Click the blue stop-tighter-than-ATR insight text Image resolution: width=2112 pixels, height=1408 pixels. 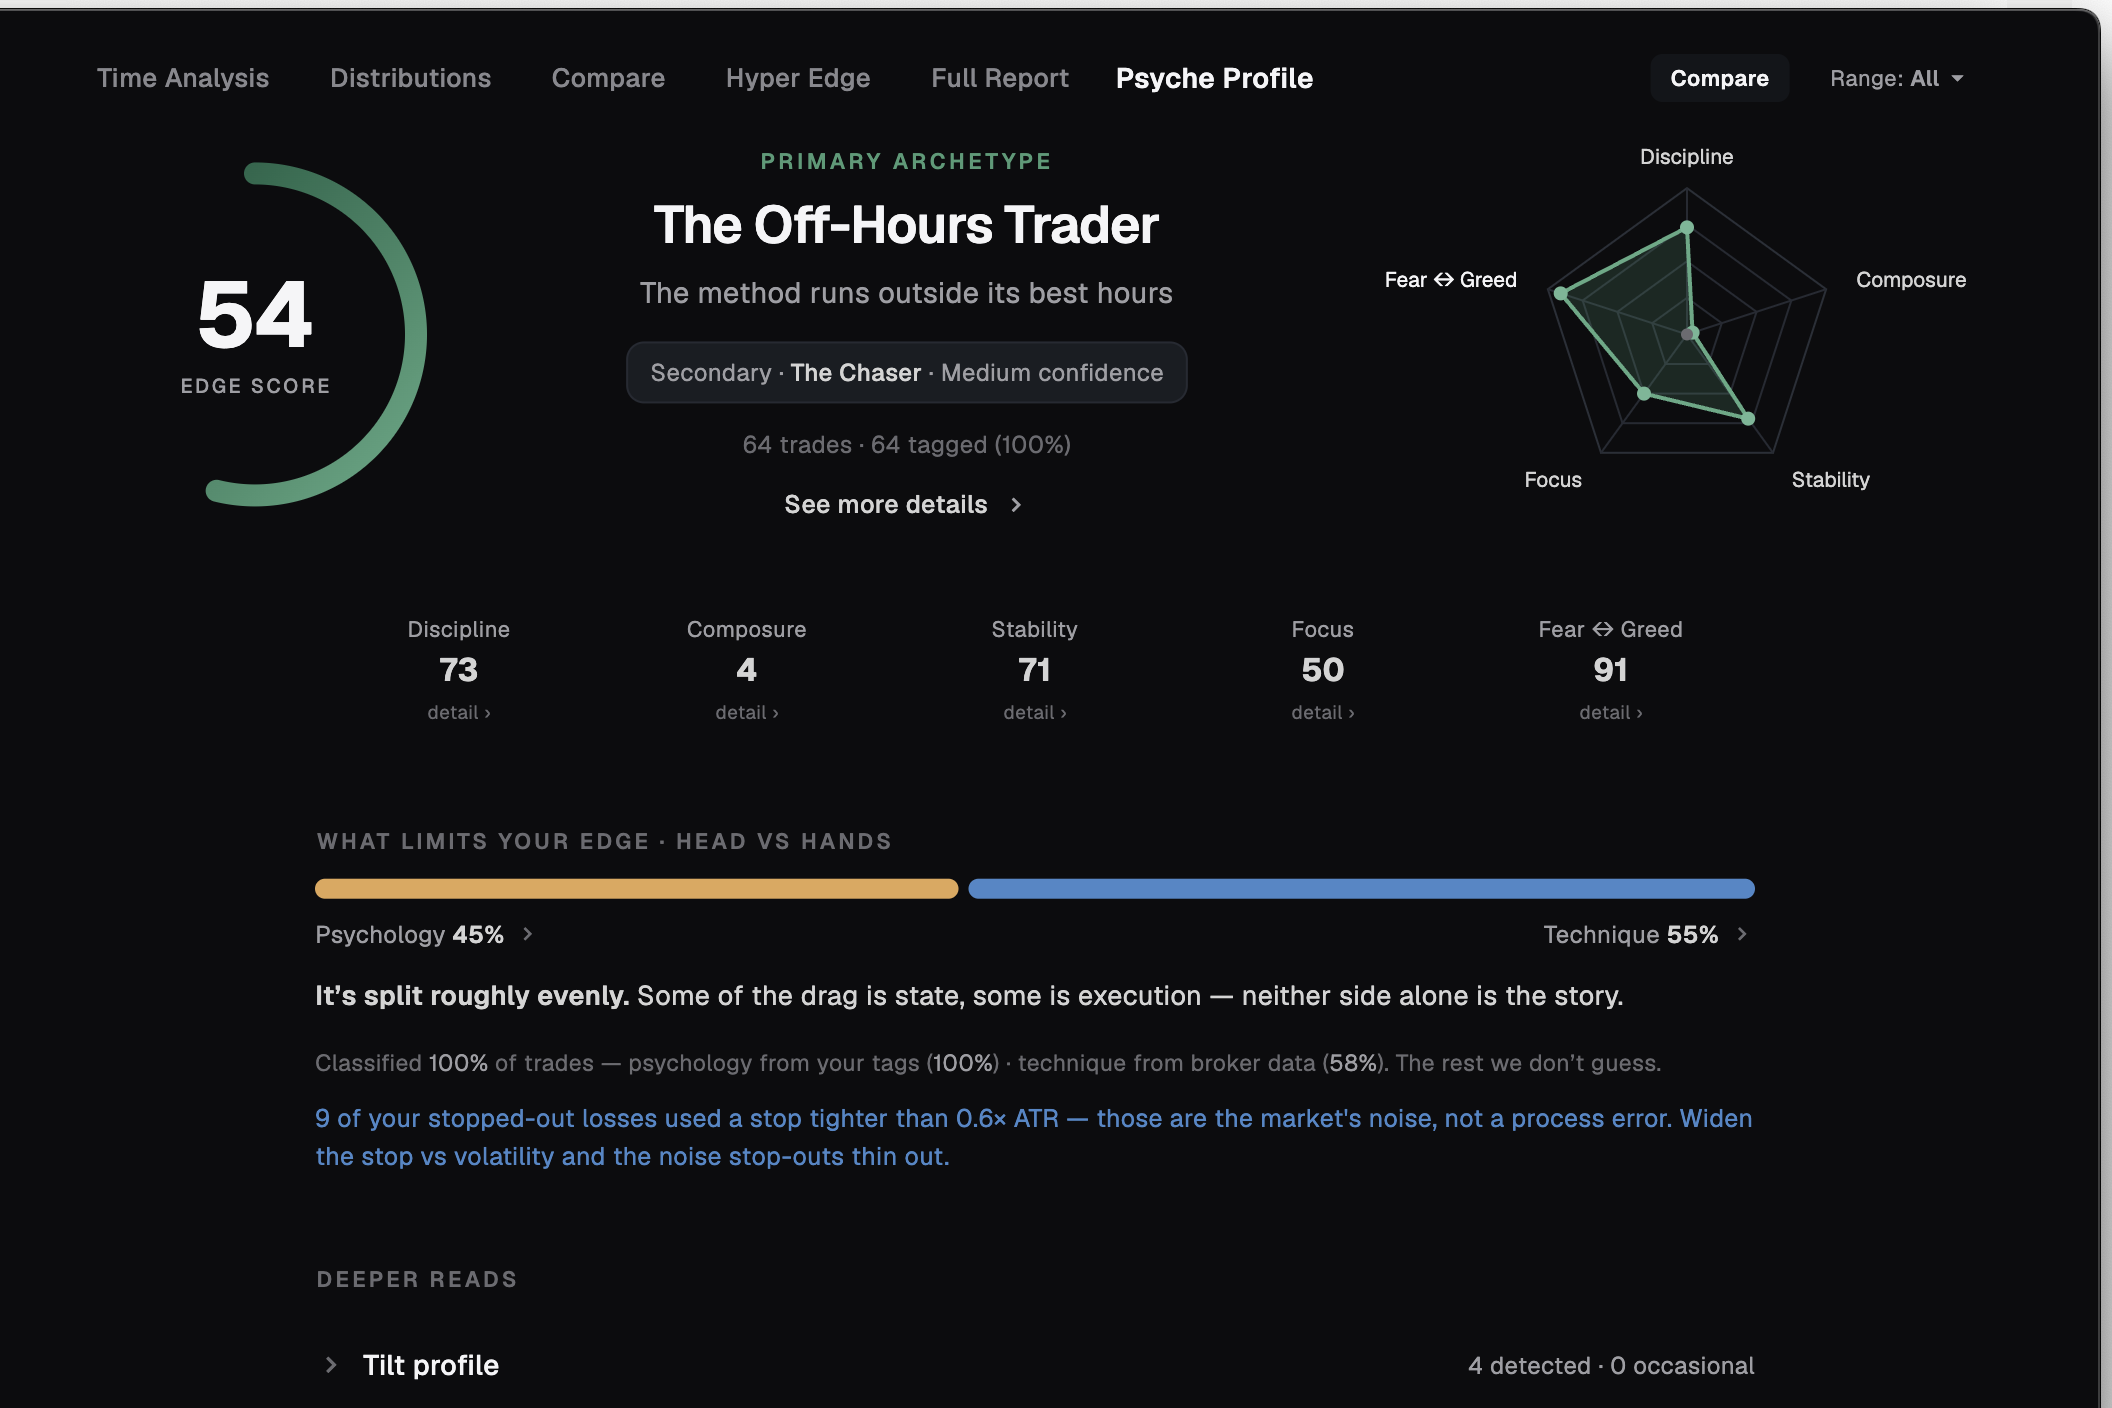(1034, 1137)
